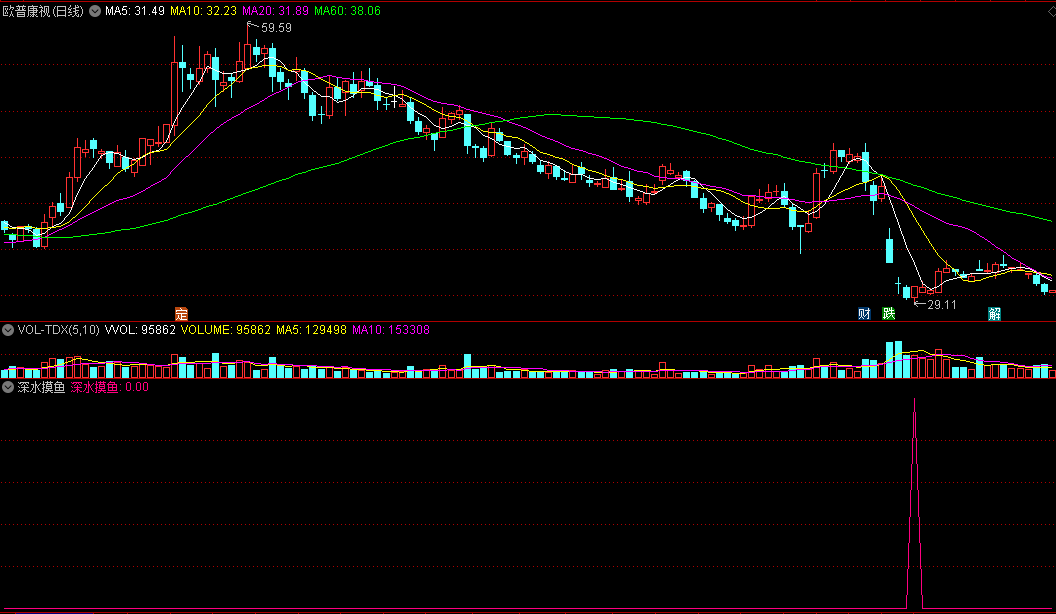Click the green 跌 event marker
The image size is (1056, 614).
pos(889,314)
